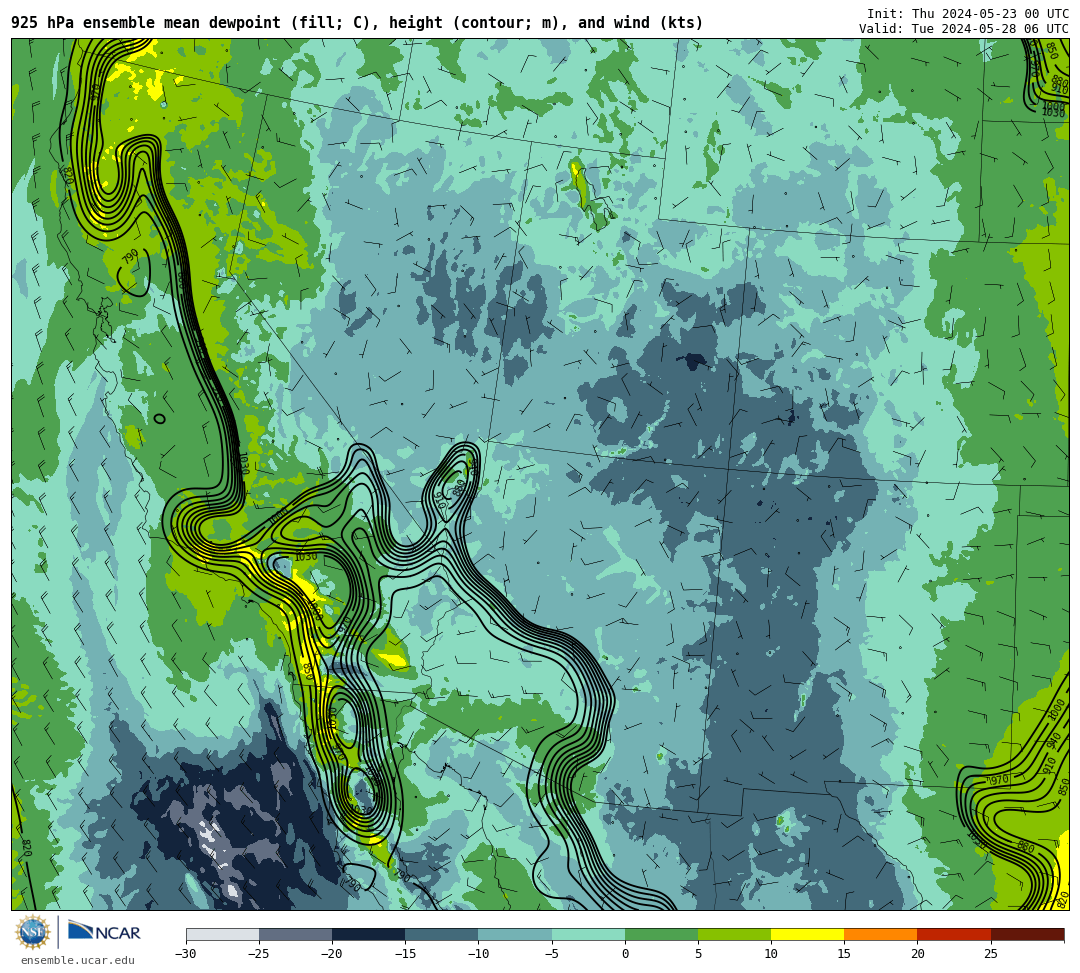Click the -15 colorbar tick label

pyautogui.click(x=405, y=954)
